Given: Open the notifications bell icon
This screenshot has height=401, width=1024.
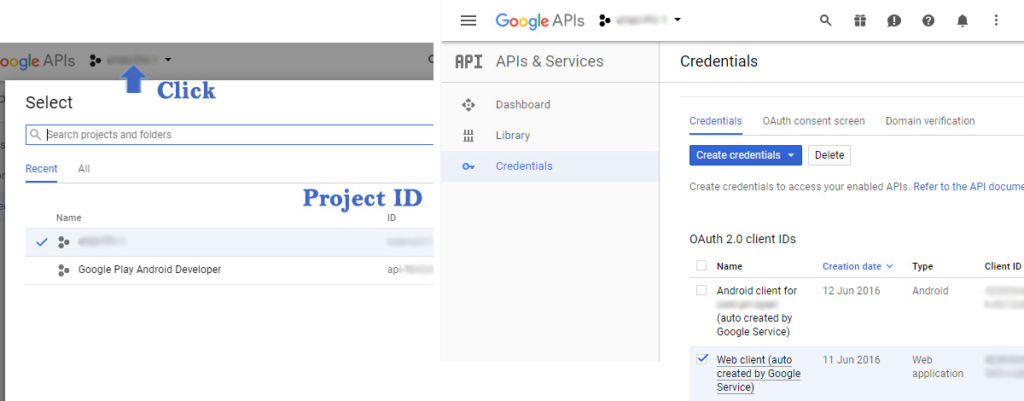Looking at the screenshot, I should tap(962, 21).
